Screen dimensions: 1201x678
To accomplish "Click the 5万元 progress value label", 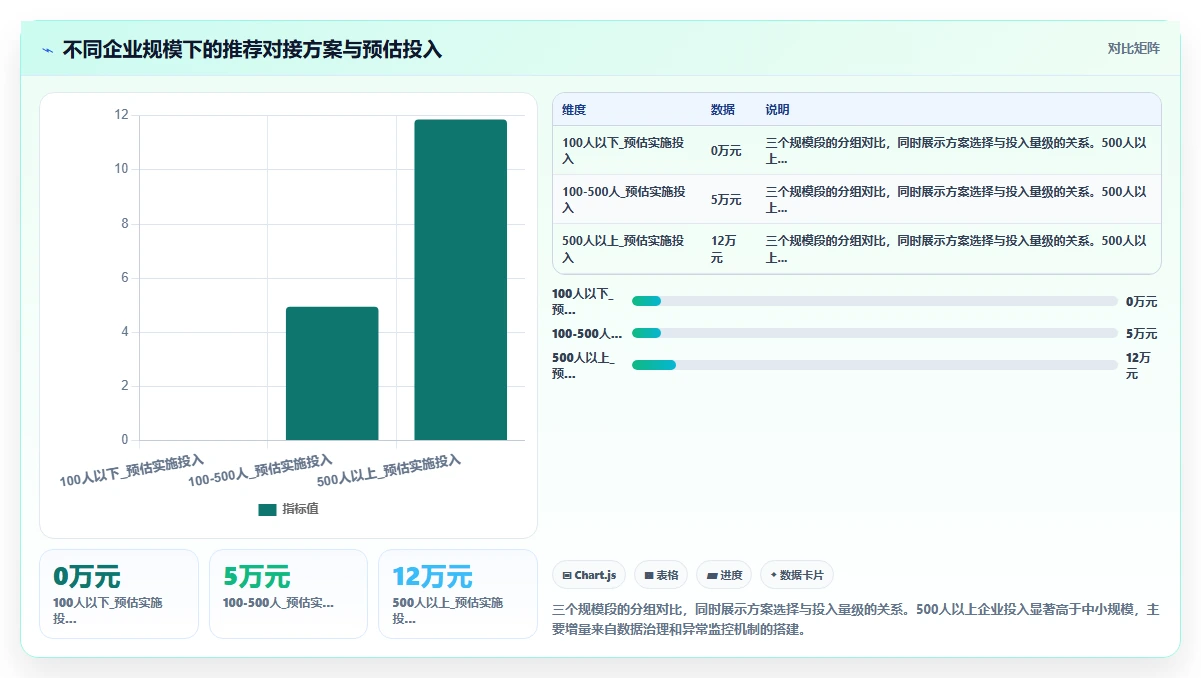I will (1141, 333).
